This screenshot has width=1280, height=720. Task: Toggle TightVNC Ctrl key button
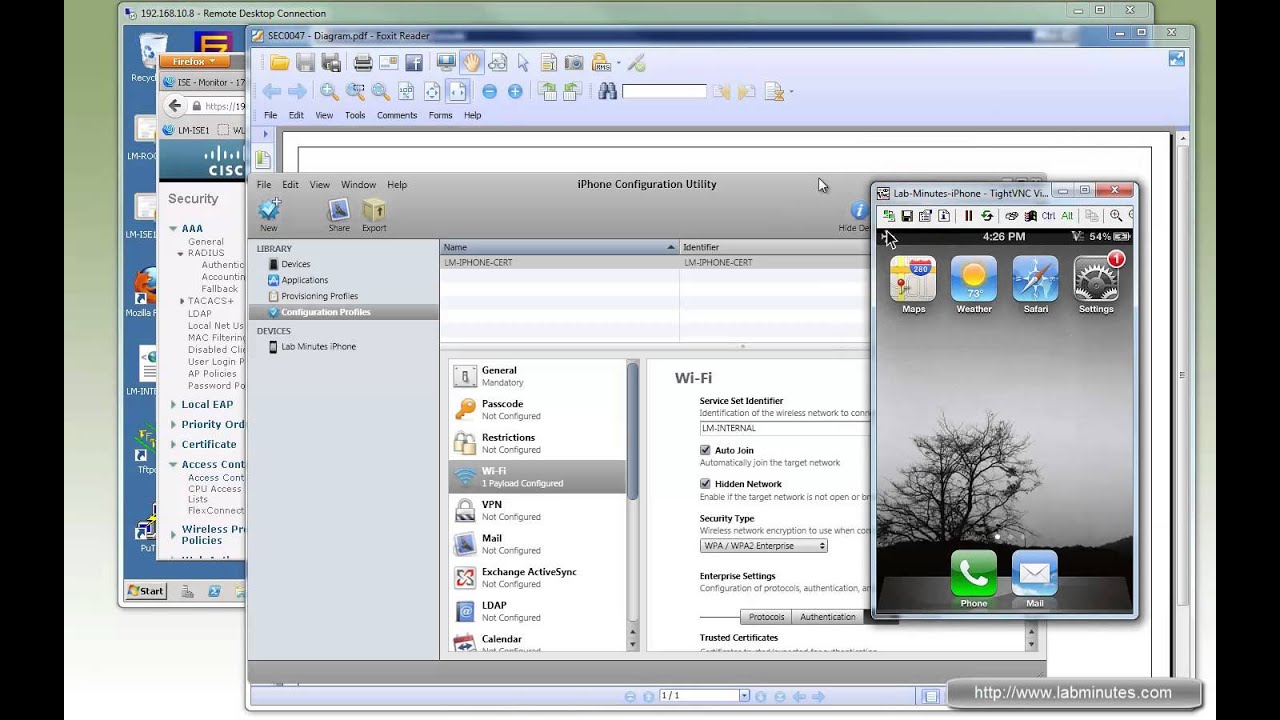click(x=1048, y=215)
